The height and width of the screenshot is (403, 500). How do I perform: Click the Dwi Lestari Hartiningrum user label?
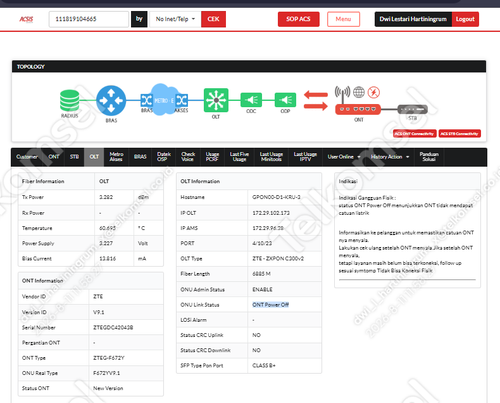point(413,19)
